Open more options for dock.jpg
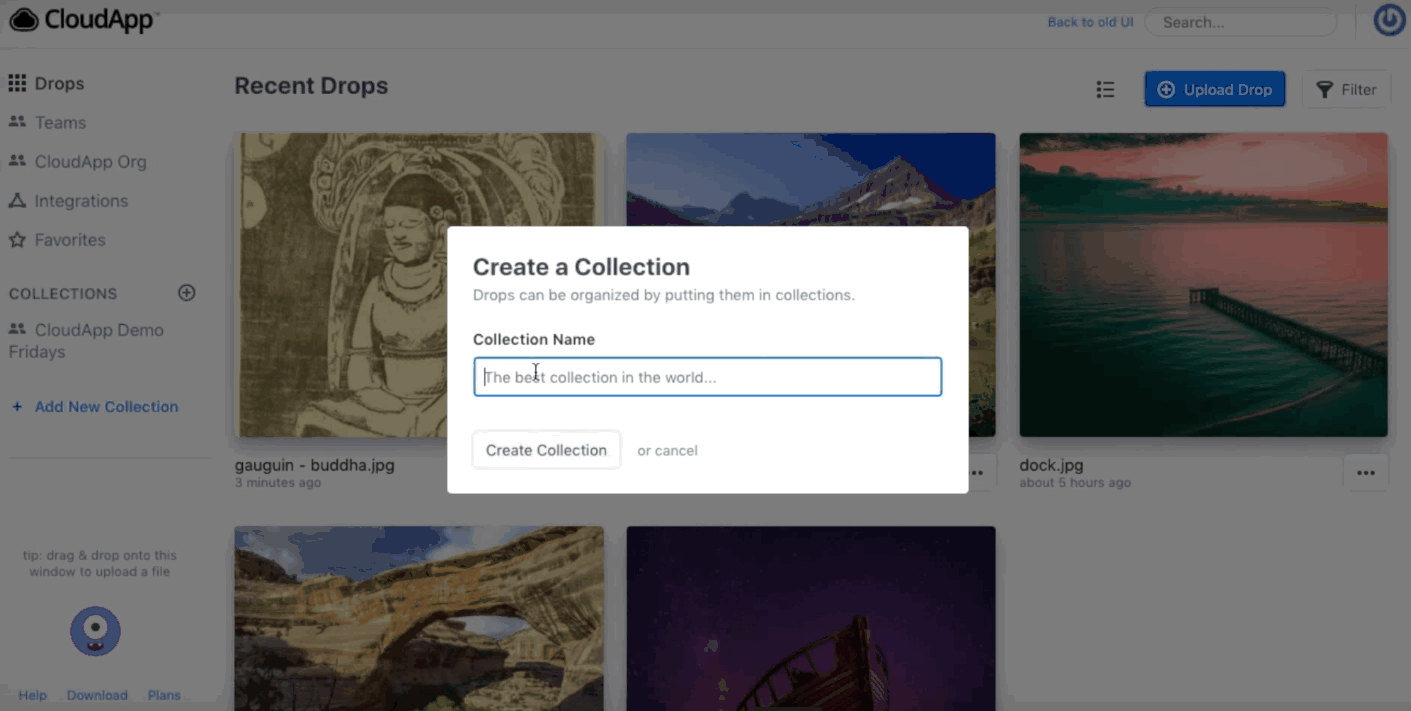 click(1366, 473)
